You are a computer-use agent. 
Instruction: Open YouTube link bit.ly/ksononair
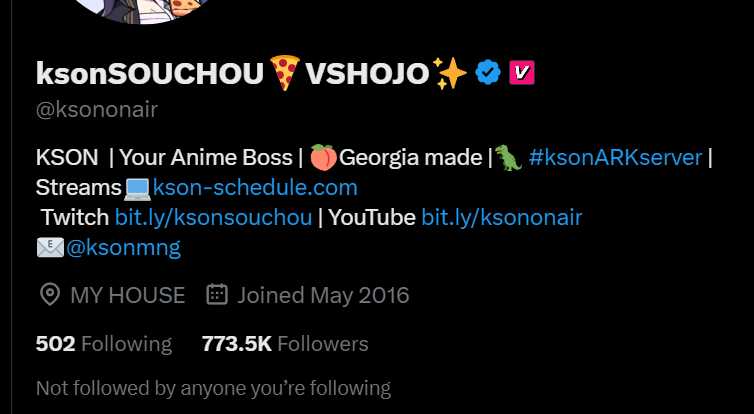point(502,217)
